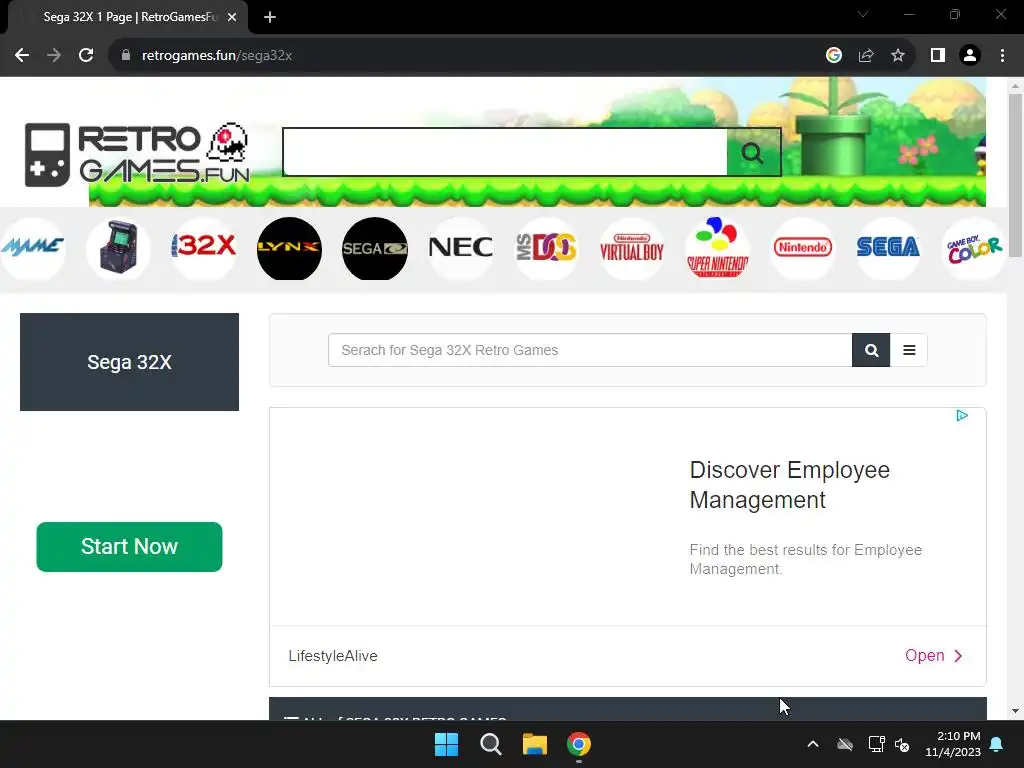1024x768 pixels.
Task: Select the Super Nintendo console logo
Action: point(717,248)
